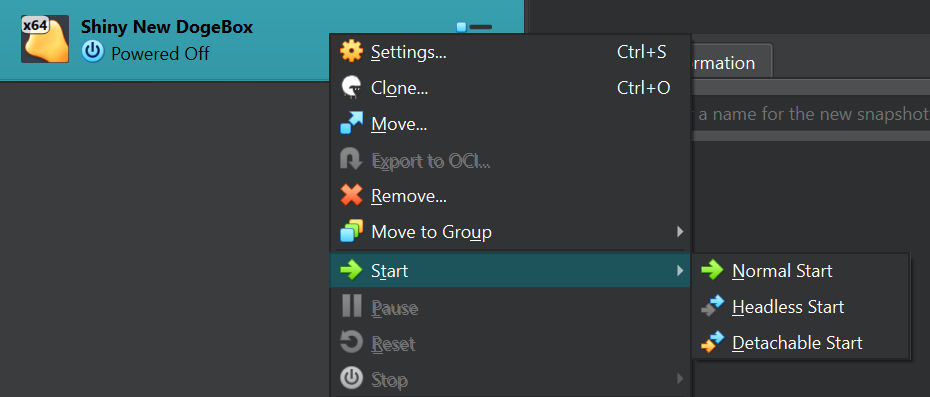Image resolution: width=930 pixels, height=397 pixels.
Task: Click the red Remove cross icon
Action: tap(352, 195)
